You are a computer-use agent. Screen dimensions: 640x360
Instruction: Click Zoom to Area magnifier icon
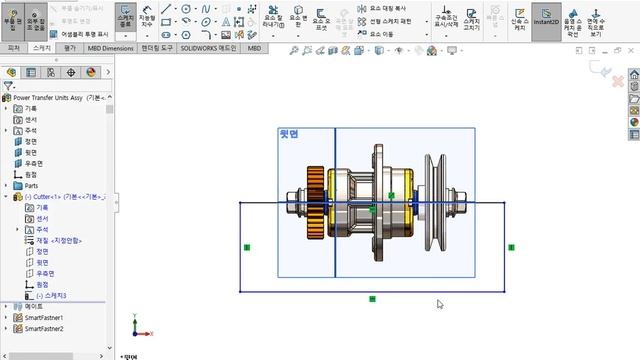(307, 51)
